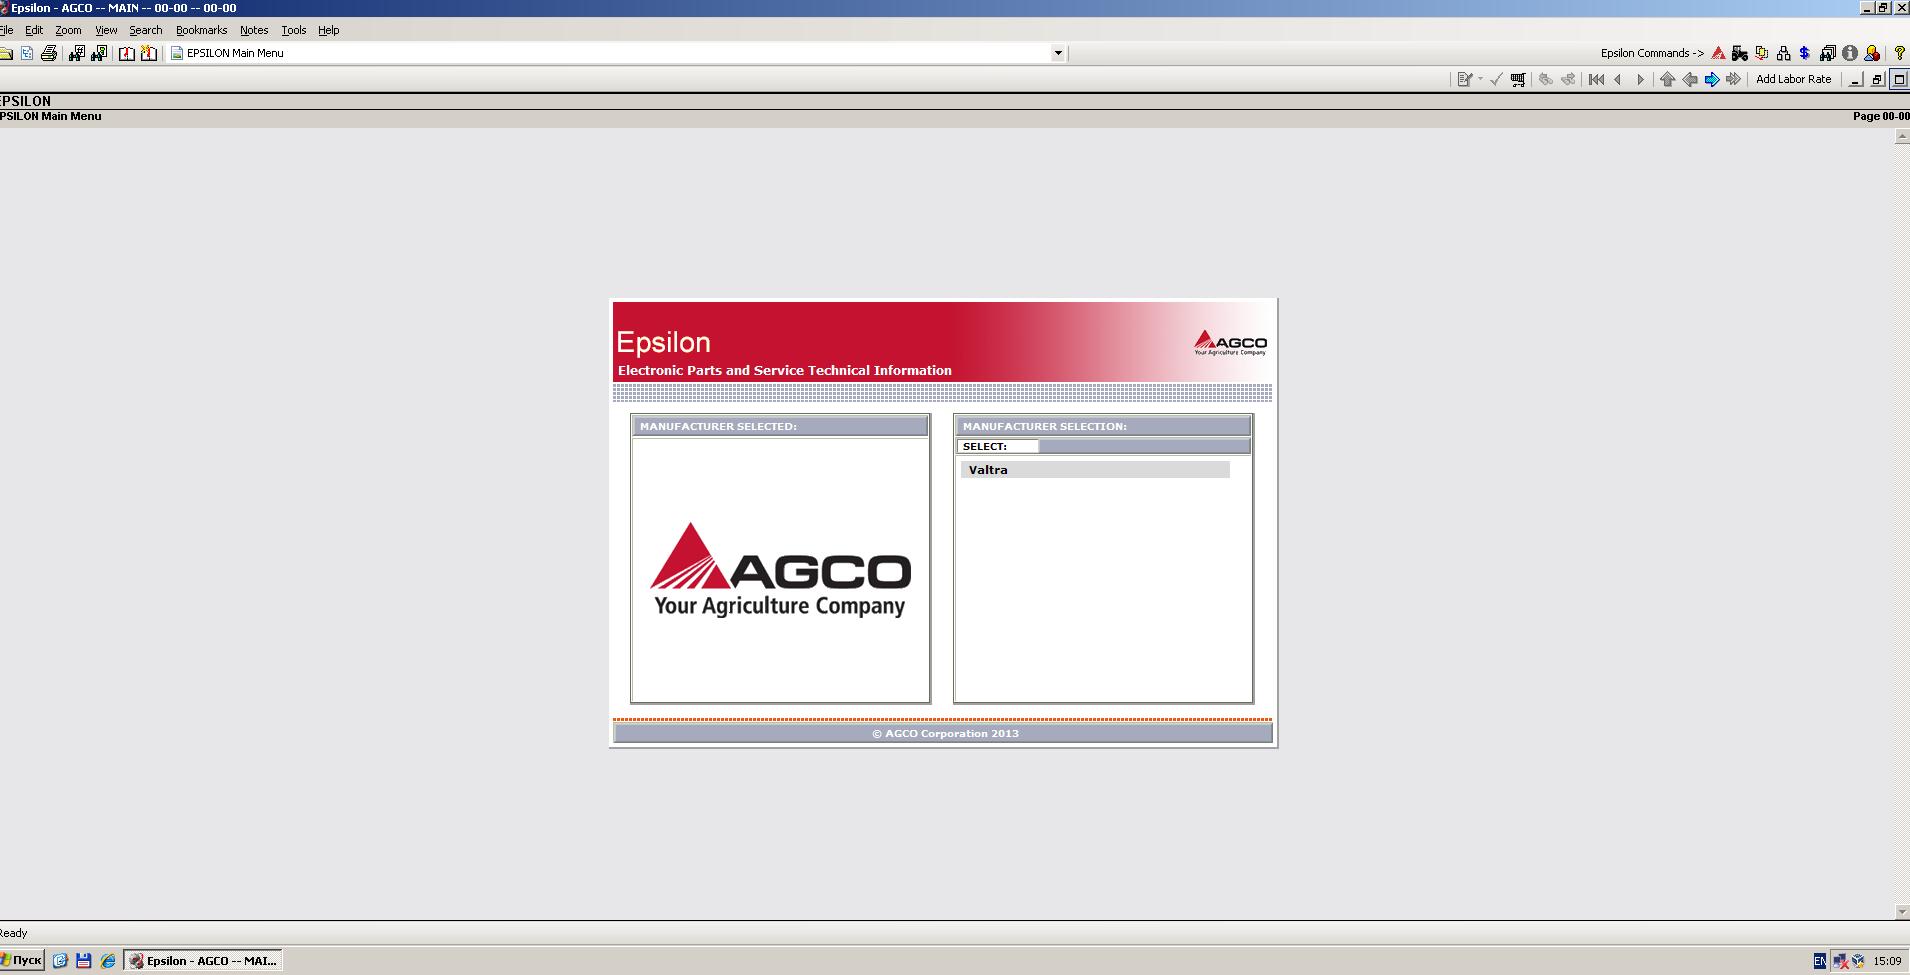The image size is (1910, 975).
Task: Click the gray left arrow icon
Action: (1690, 79)
